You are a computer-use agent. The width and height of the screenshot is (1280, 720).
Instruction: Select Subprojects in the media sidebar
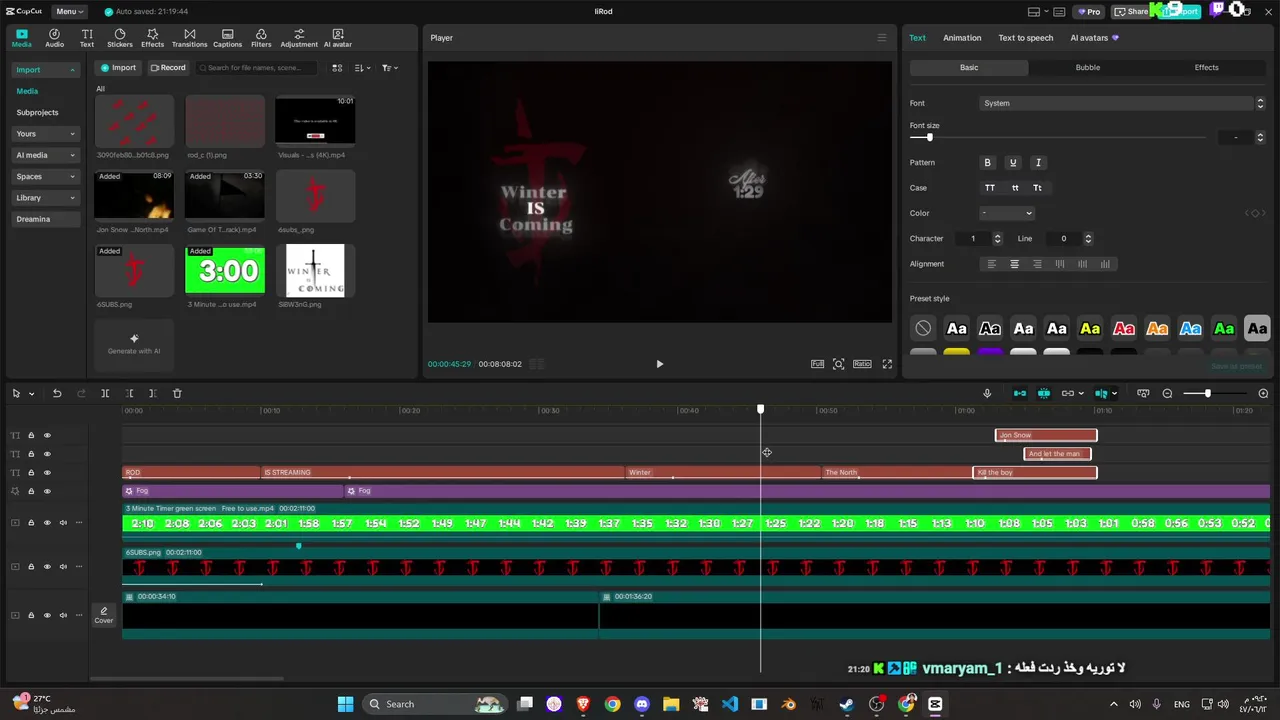[37, 112]
